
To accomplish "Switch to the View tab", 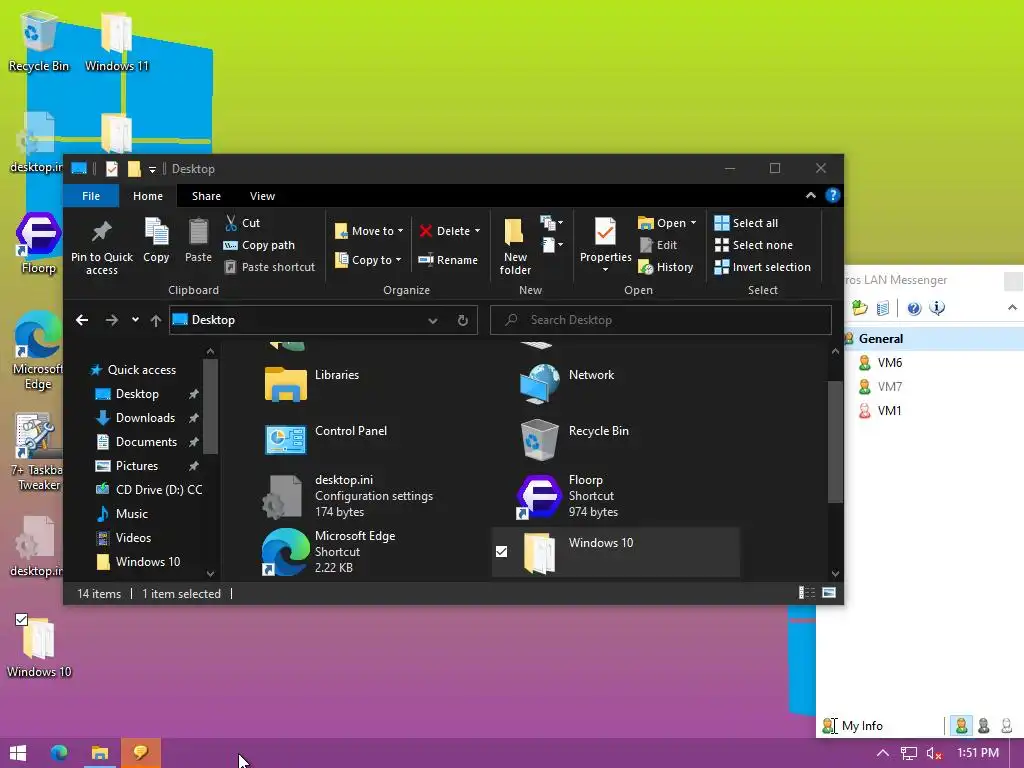I will (x=262, y=196).
